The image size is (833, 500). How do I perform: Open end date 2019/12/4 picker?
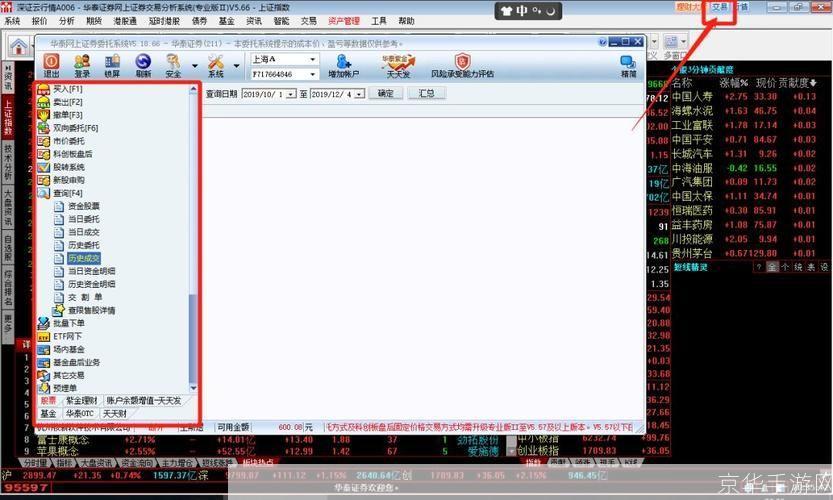pos(359,94)
